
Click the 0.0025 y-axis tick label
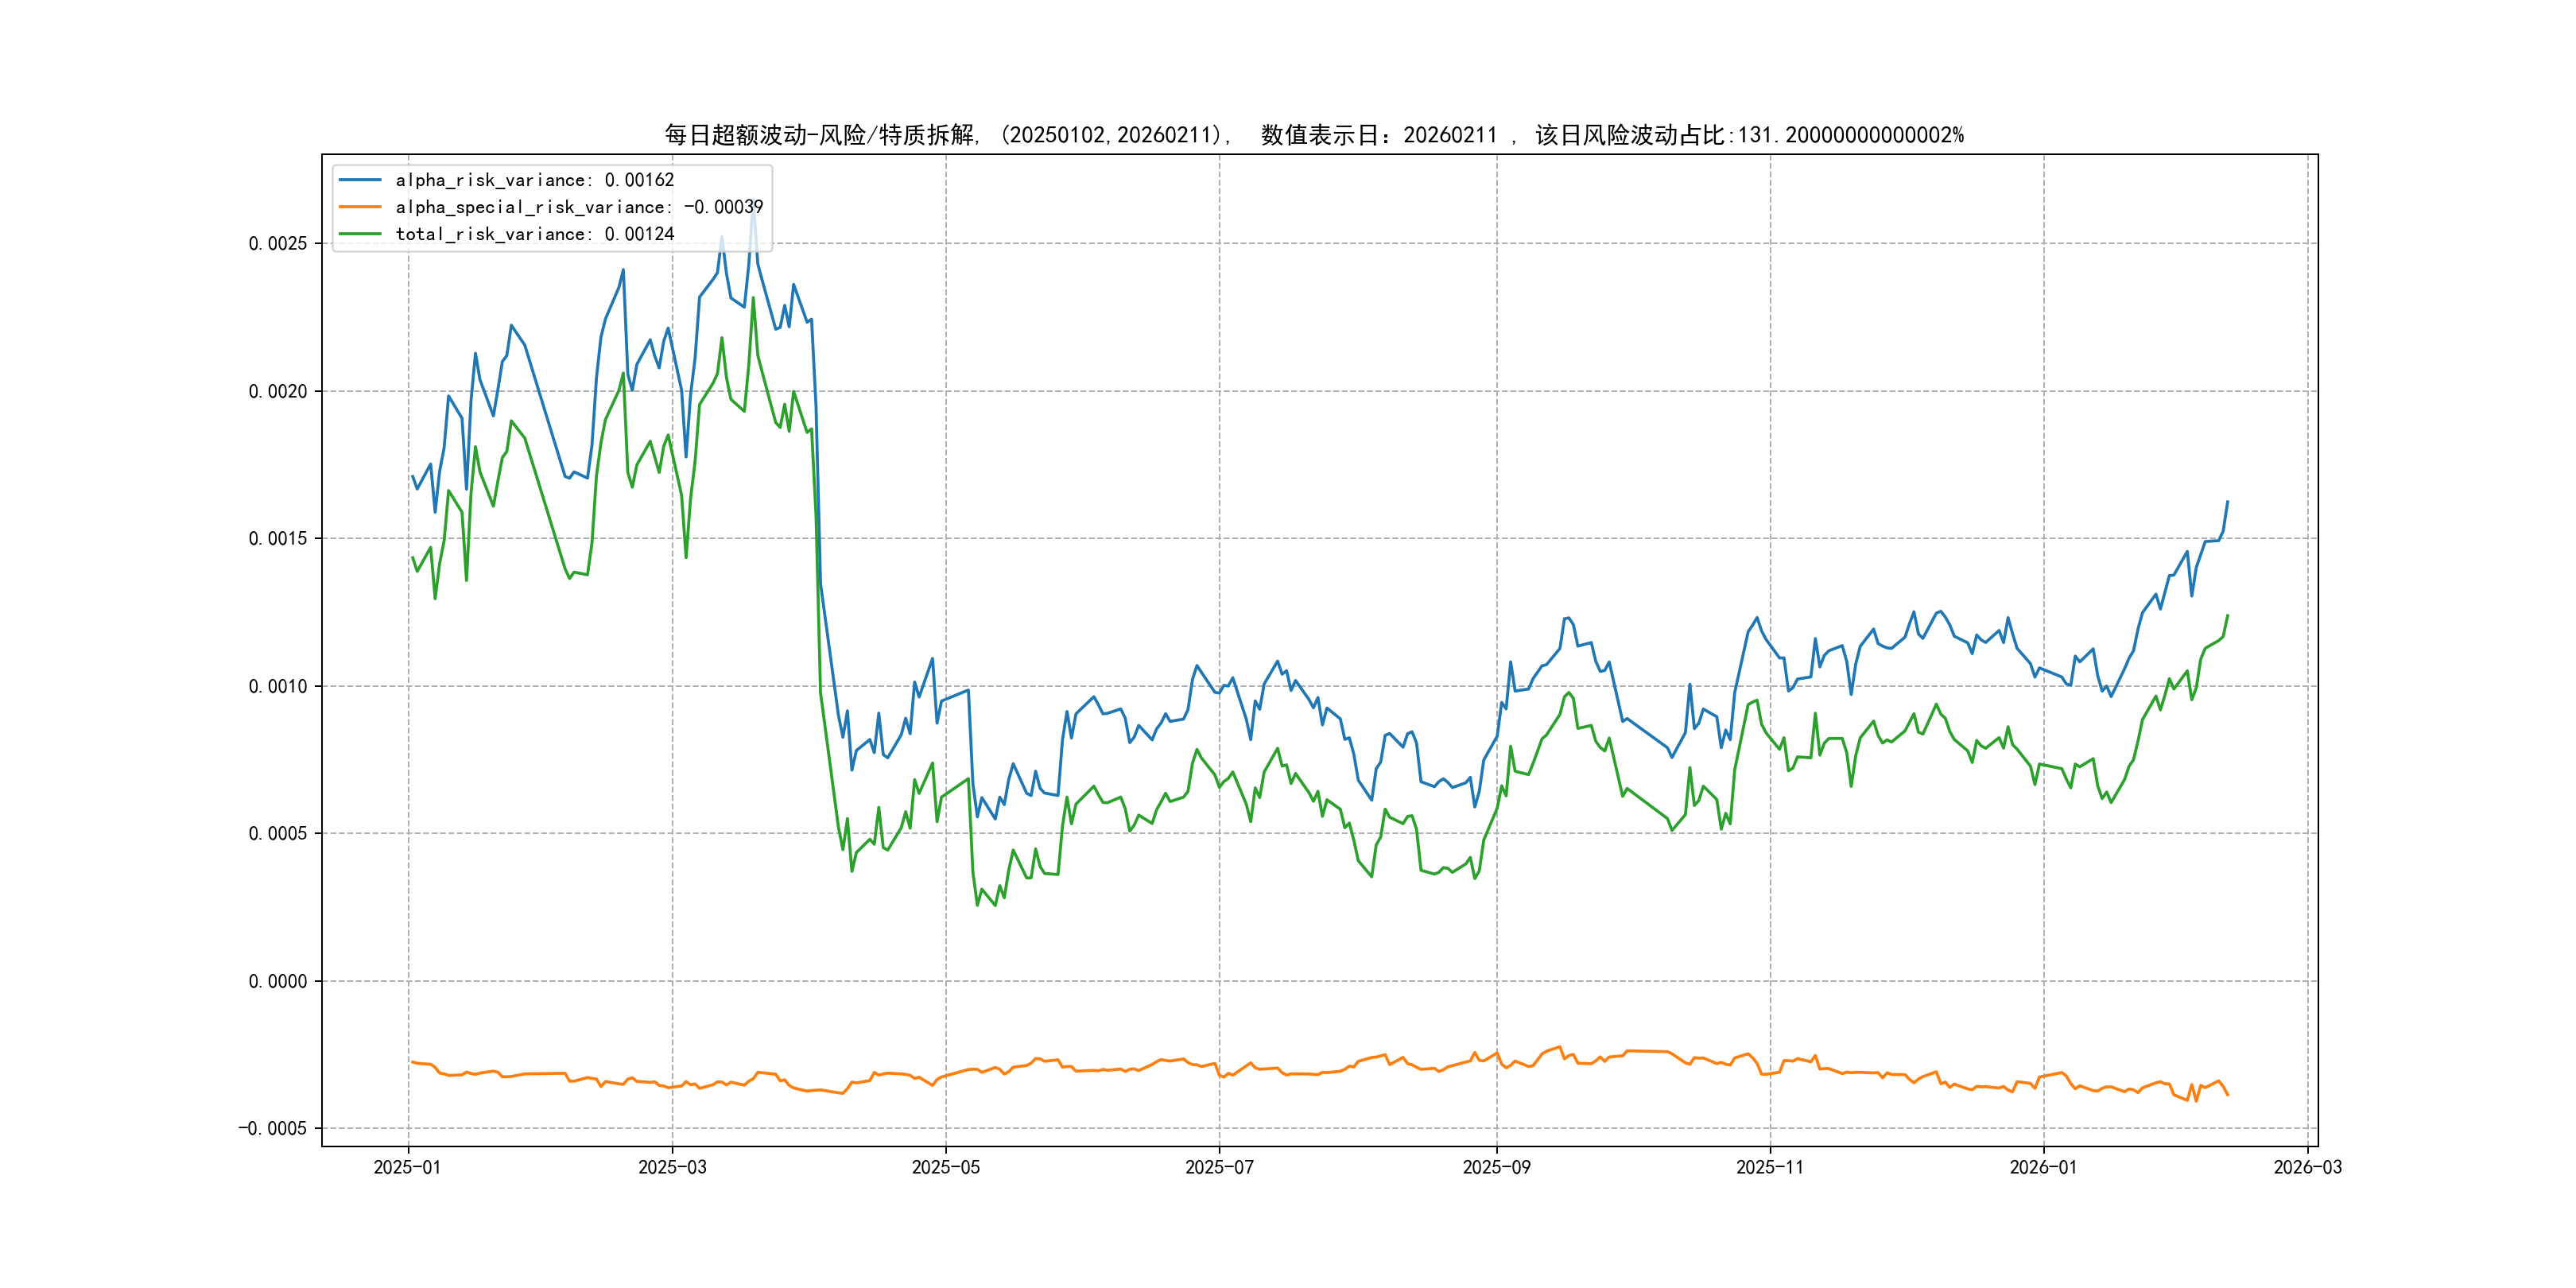278,244
